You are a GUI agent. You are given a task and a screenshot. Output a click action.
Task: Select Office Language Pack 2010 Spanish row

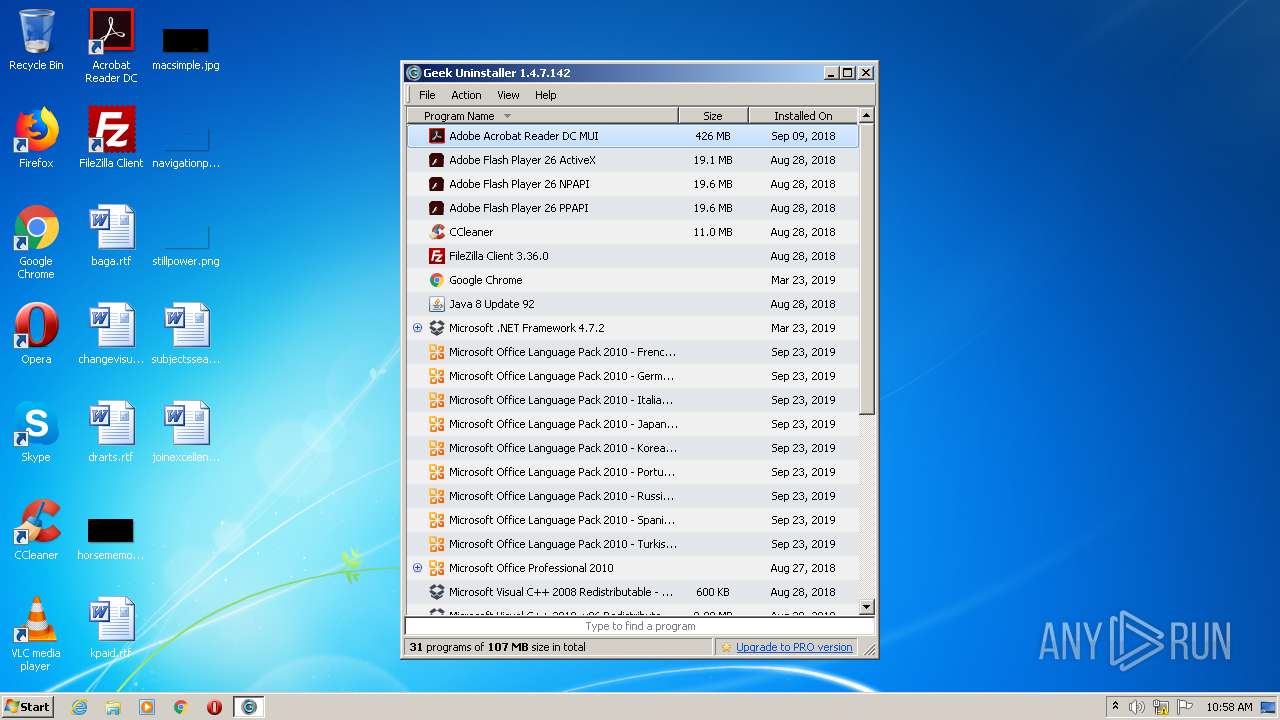(632, 520)
